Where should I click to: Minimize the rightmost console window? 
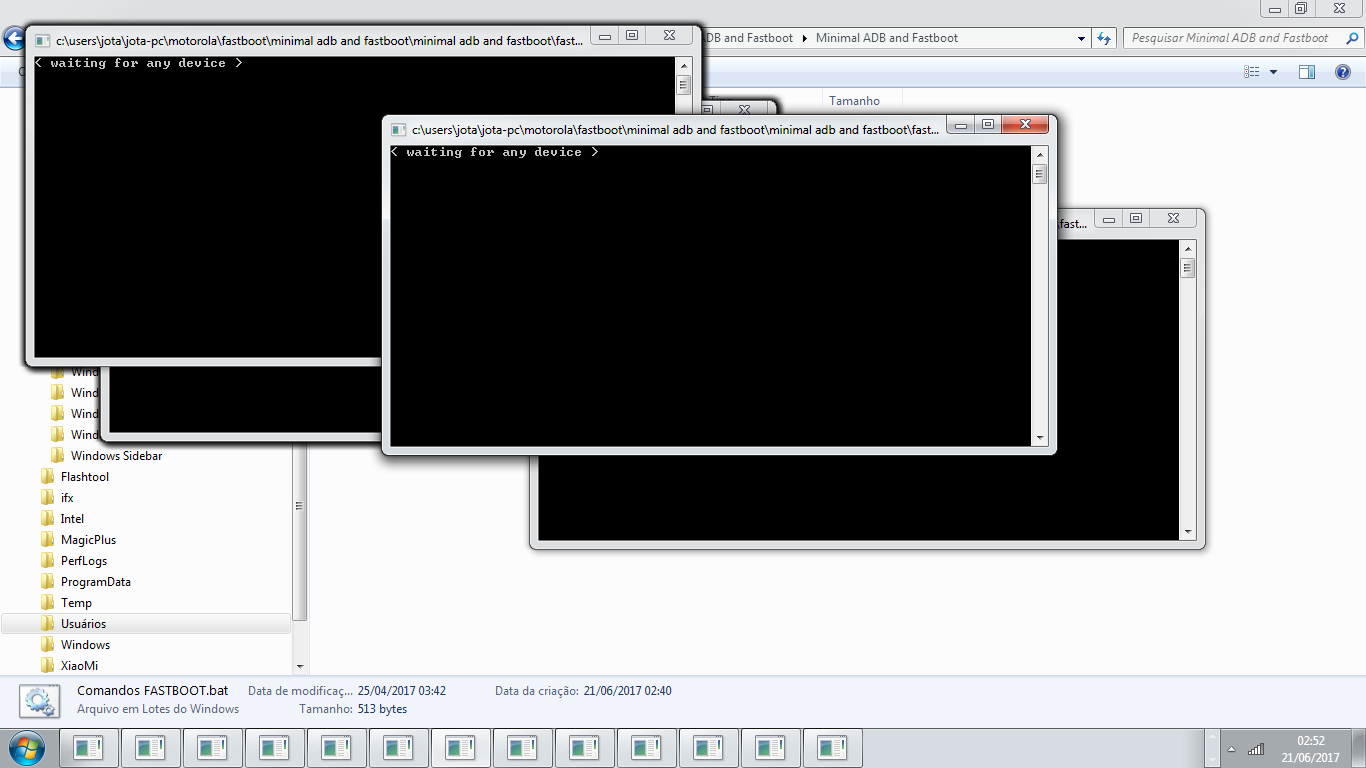pos(1109,219)
